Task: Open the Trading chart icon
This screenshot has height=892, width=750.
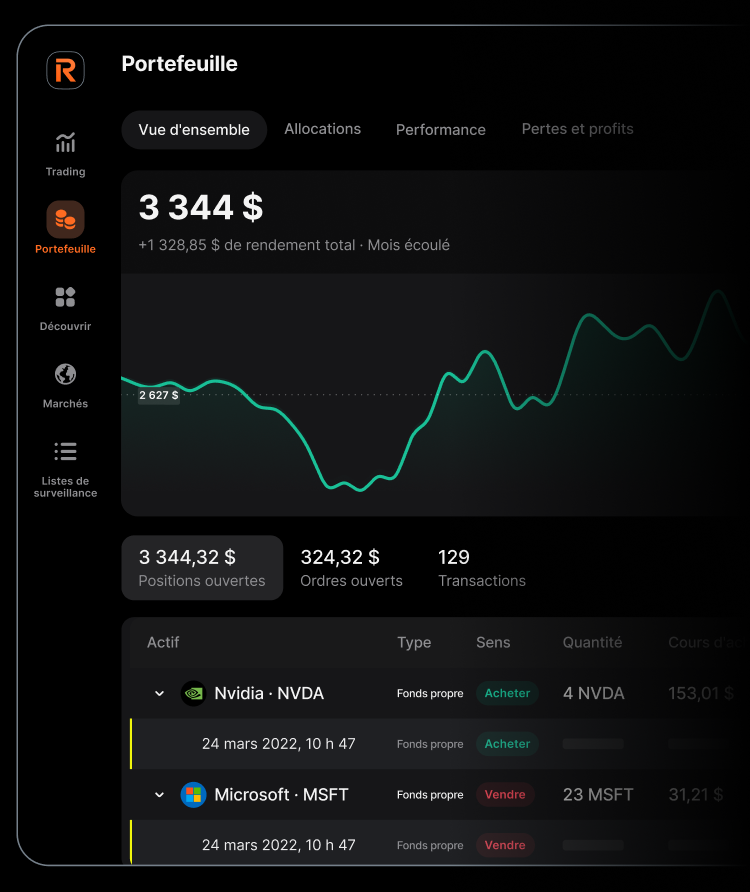Action: coord(65,143)
